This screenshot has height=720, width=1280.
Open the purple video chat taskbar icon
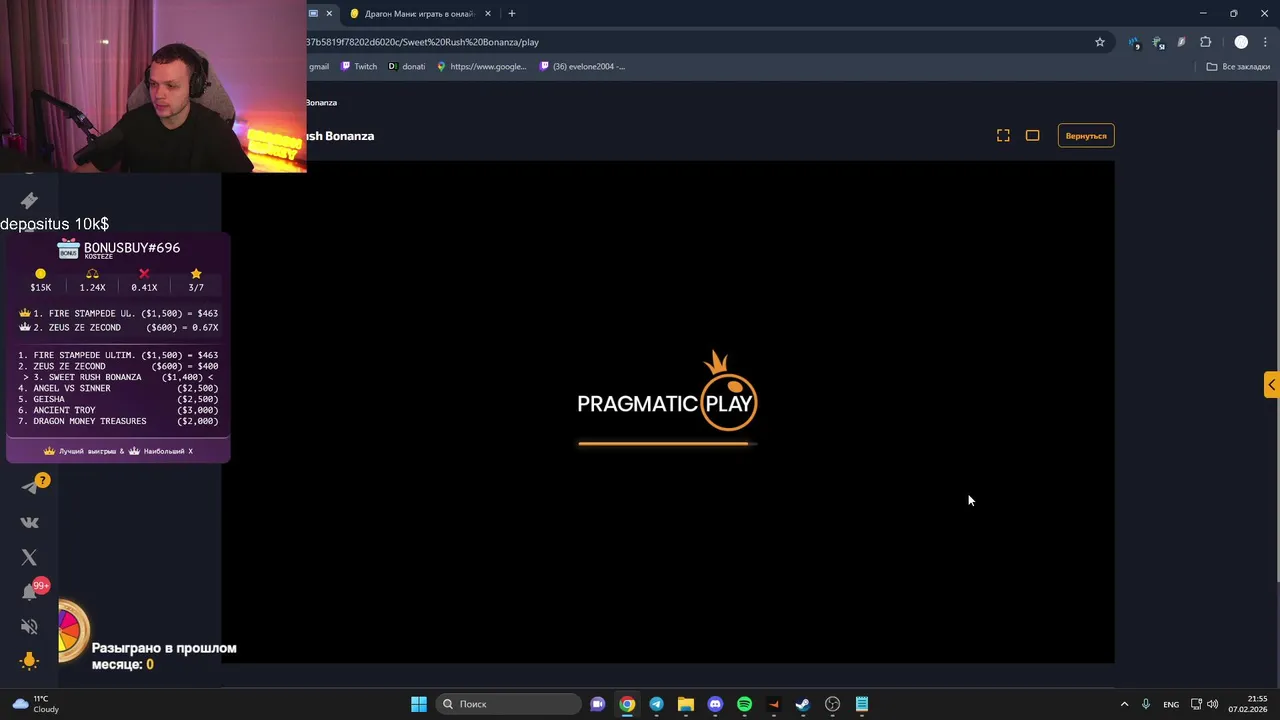597,704
